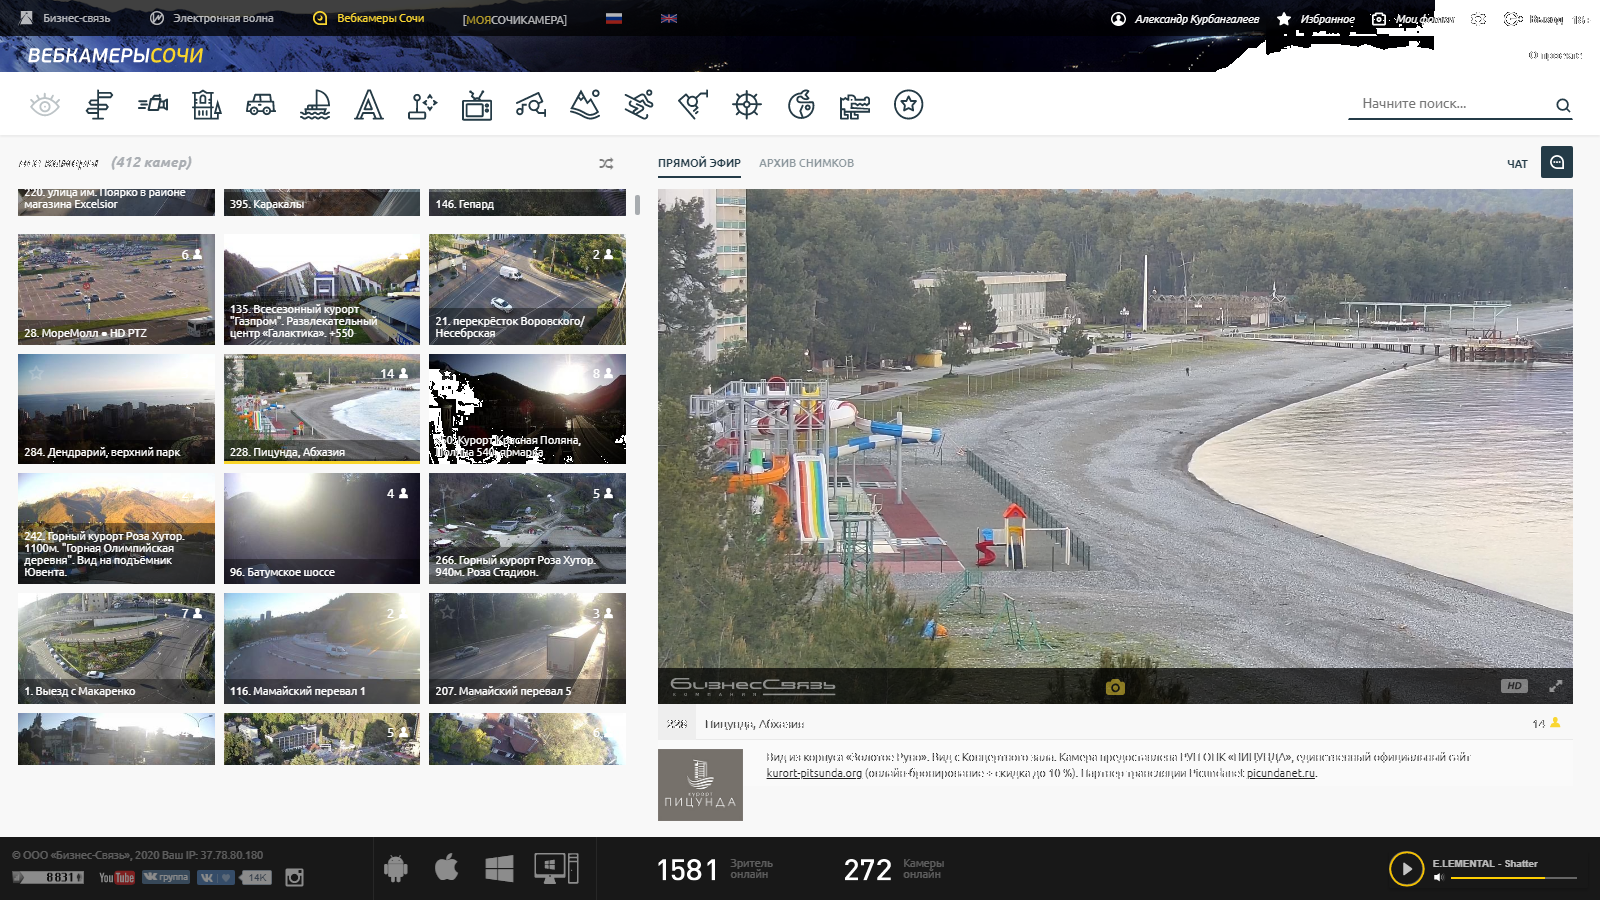Play the E.LEMENTAL radio track
1600x900 pixels.
coord(1406,869)
